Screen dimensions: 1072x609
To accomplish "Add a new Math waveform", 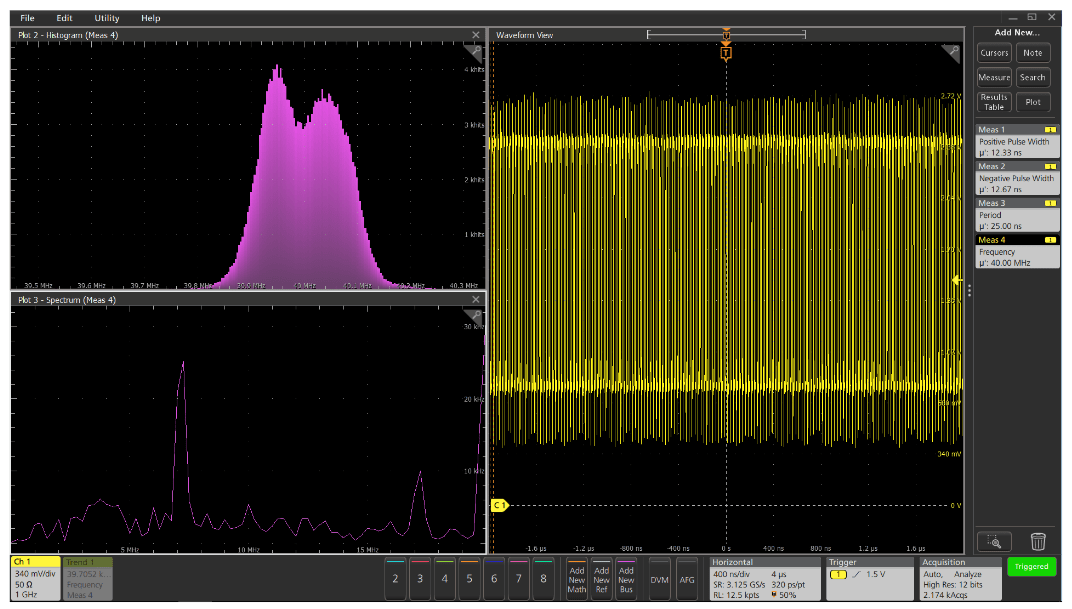I will 578,578.
